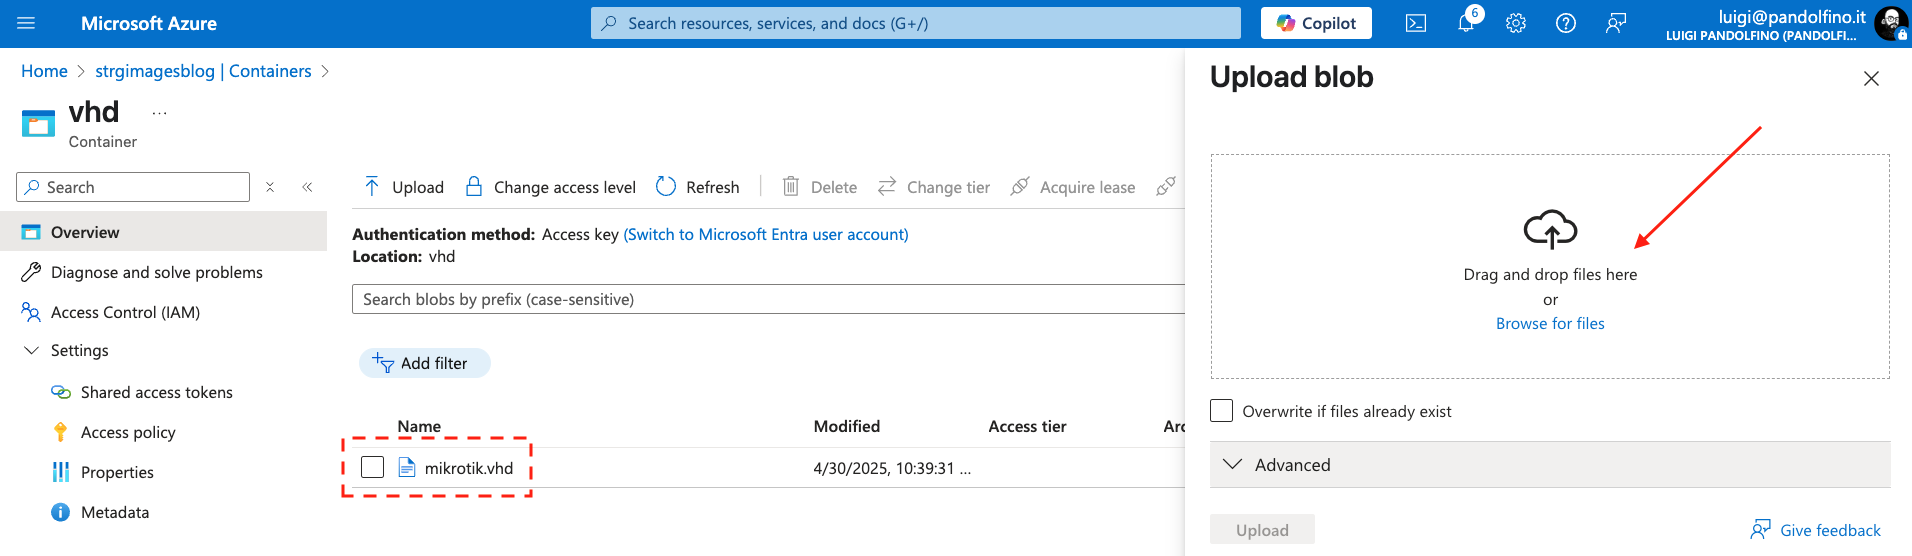Open Shared access tokens
The height and width of the screenshot is (556, 1912).
coord(156,392)
